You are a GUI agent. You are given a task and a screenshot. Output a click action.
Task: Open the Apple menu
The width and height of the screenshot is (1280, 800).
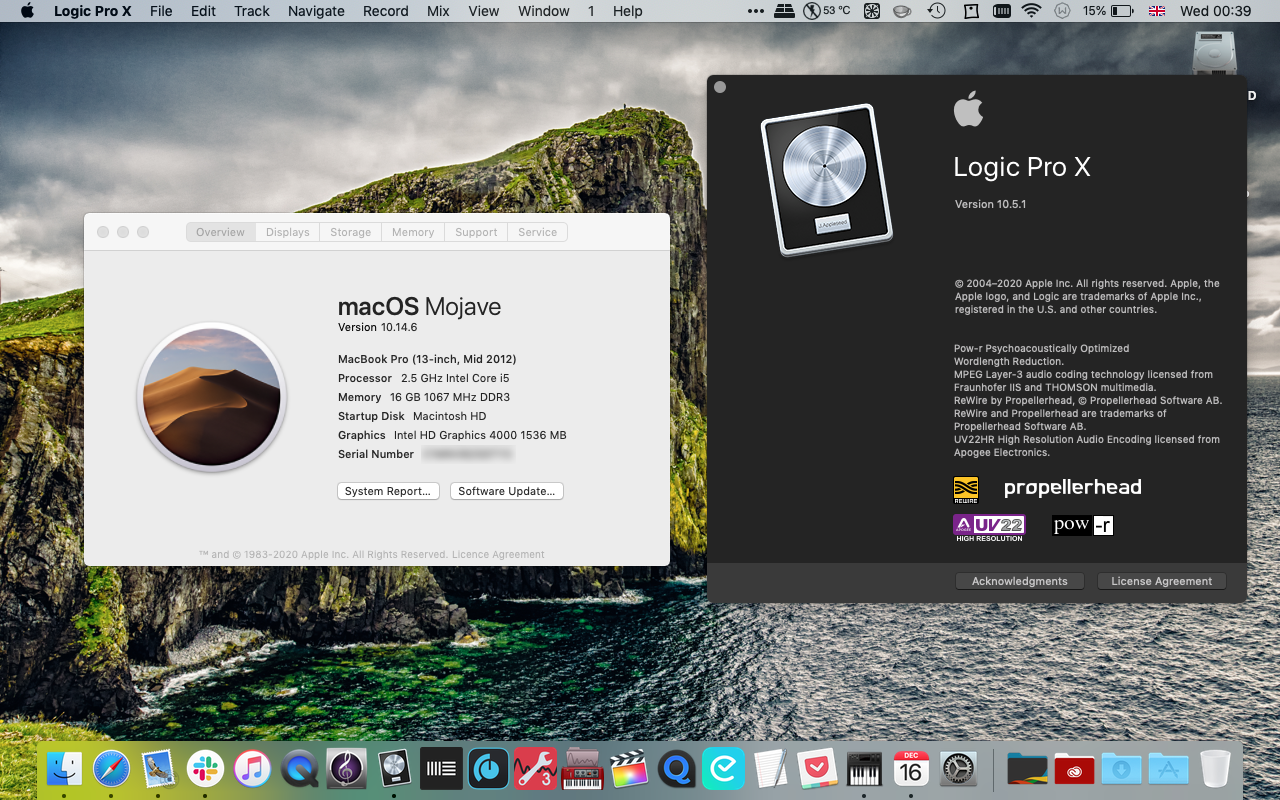point(27,11)
